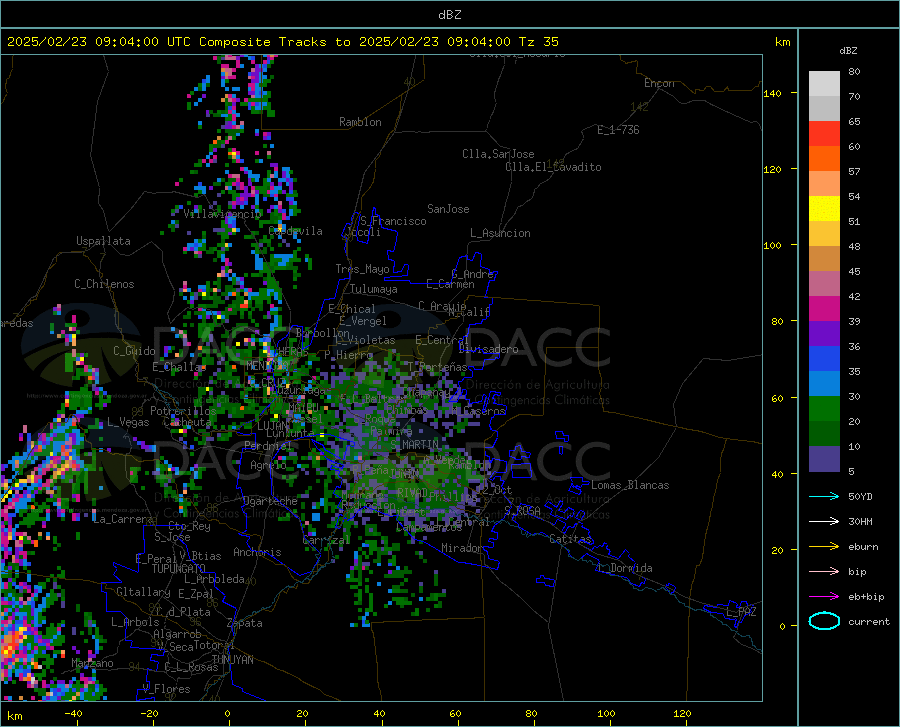Select the light grey 70-80 dBZ legend swatch
Viewport: 900px width, 727px height.
click(824, 84)
